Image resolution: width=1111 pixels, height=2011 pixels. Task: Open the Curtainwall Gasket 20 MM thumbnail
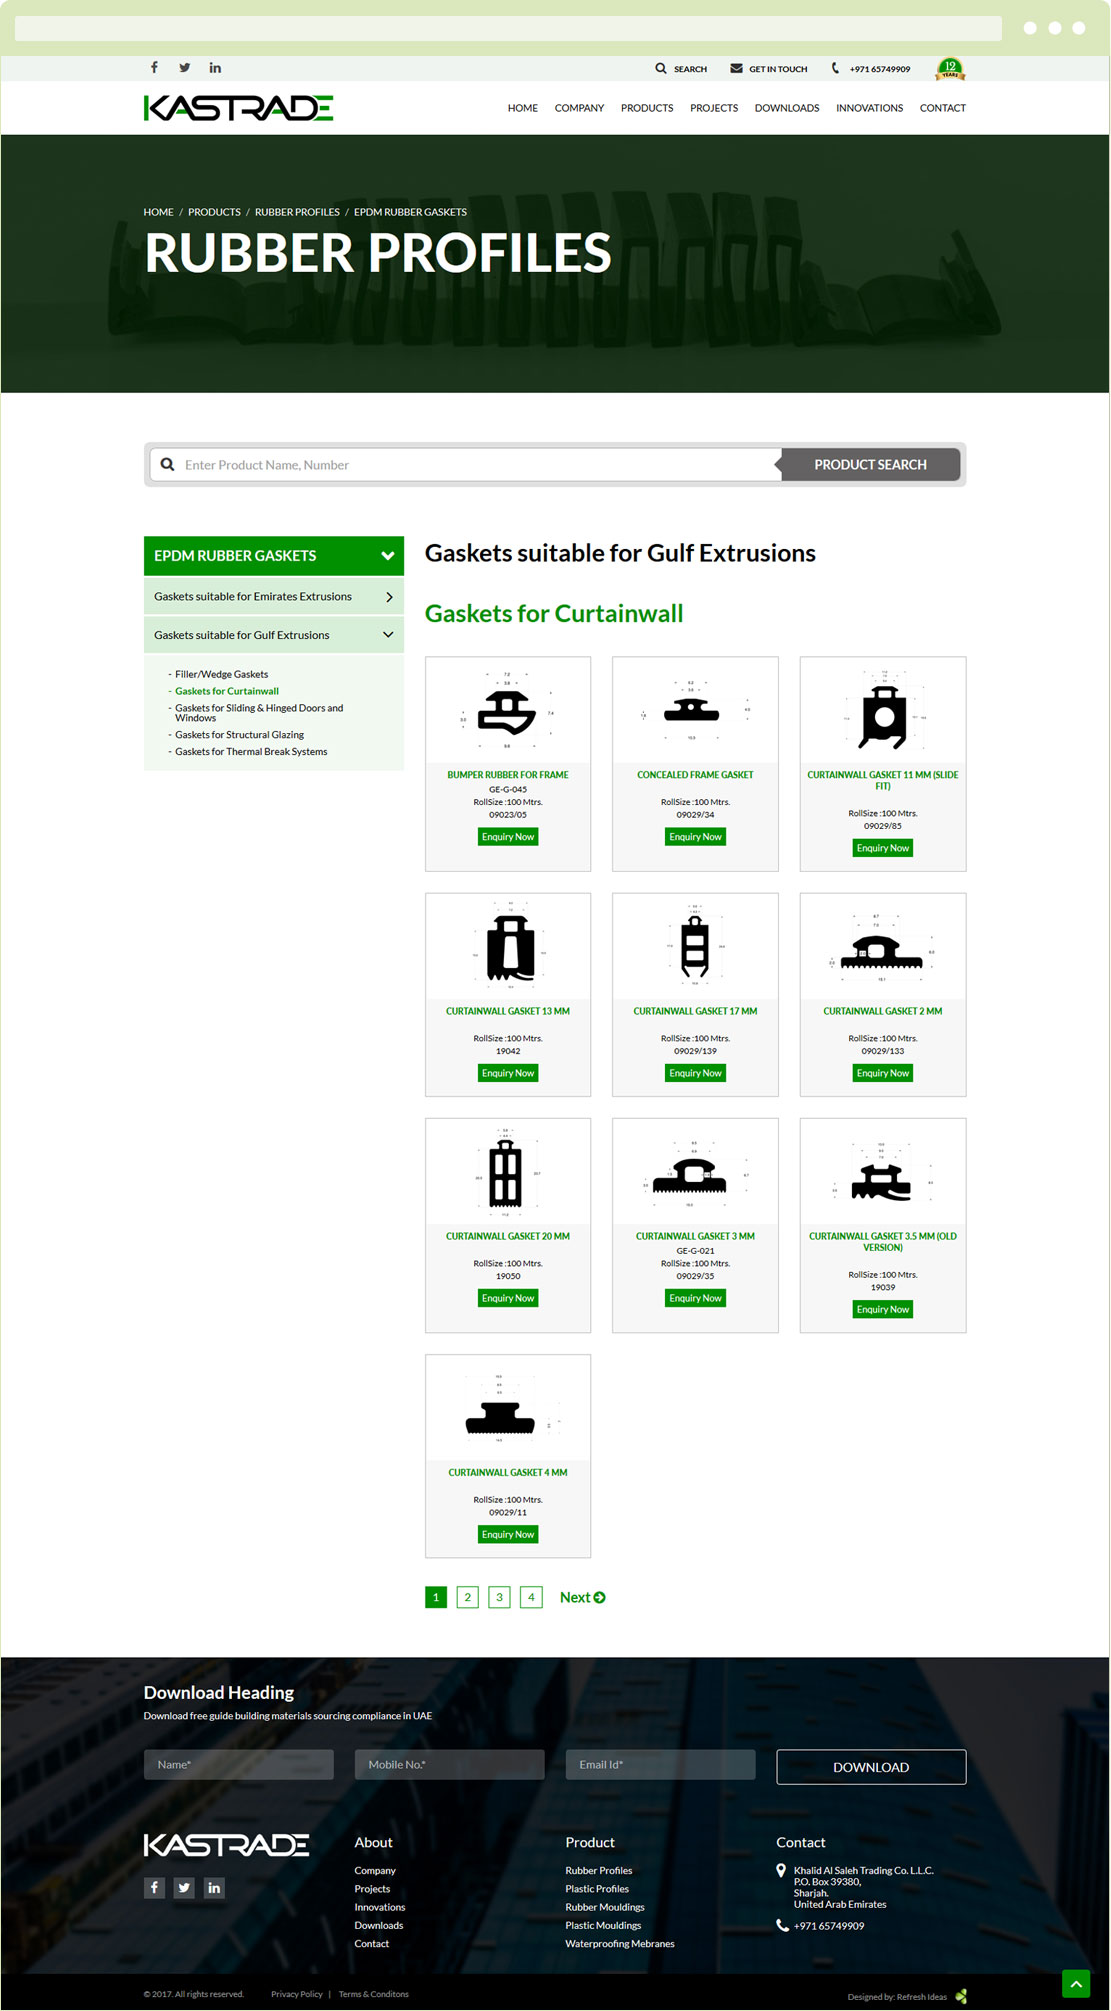coord(507,1173)
